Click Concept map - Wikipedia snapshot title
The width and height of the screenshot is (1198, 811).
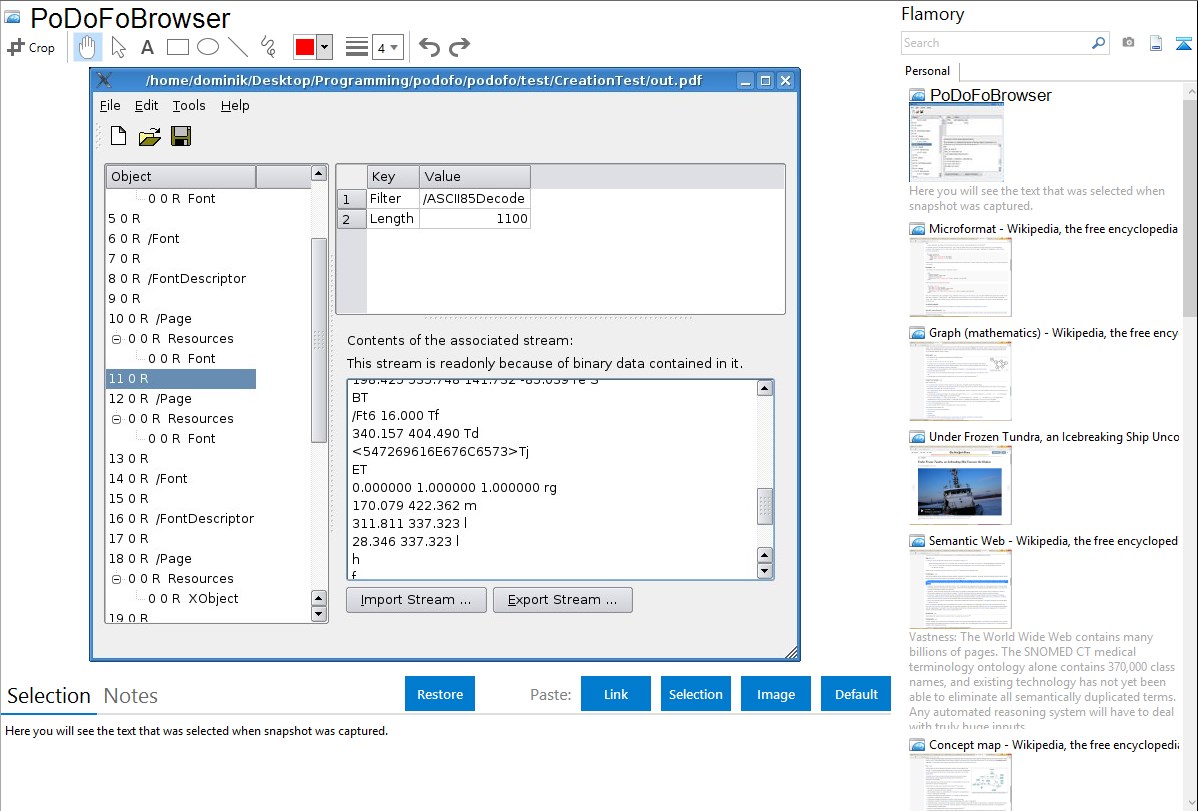click(1053, 744)
